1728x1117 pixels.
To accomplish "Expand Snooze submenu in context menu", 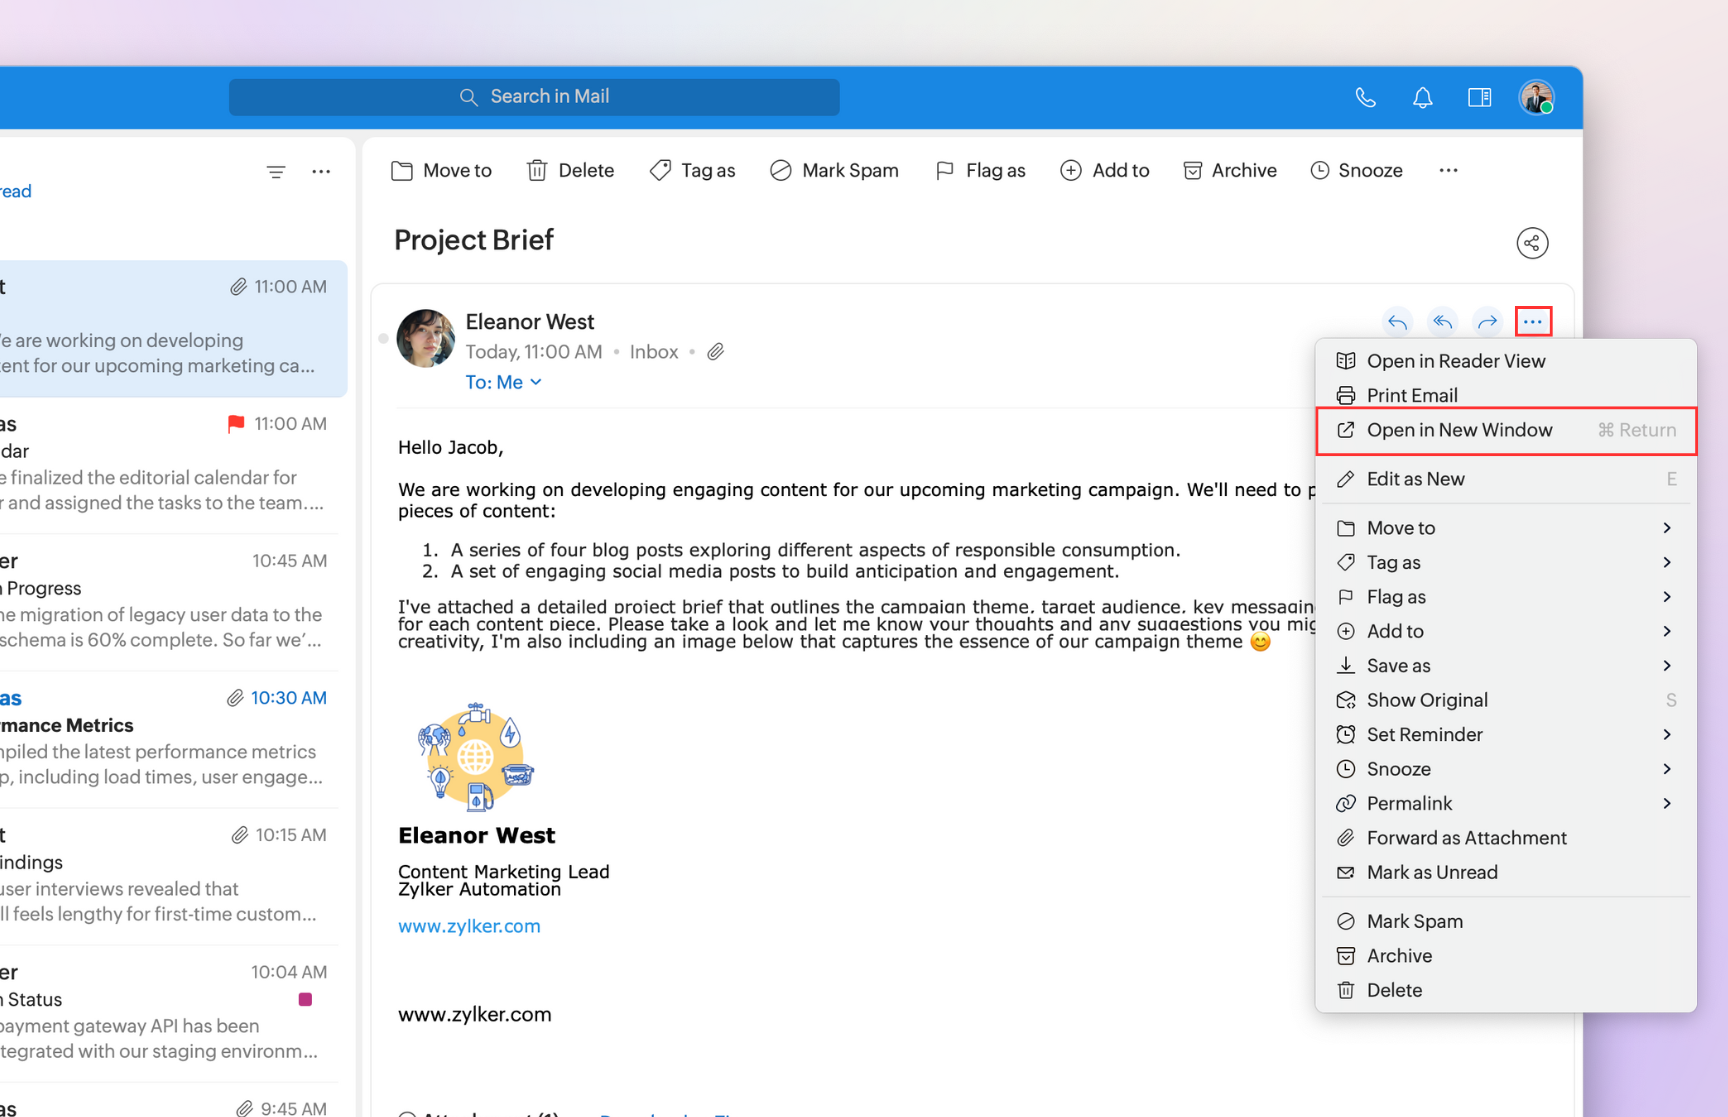I will coord(1506,769).
